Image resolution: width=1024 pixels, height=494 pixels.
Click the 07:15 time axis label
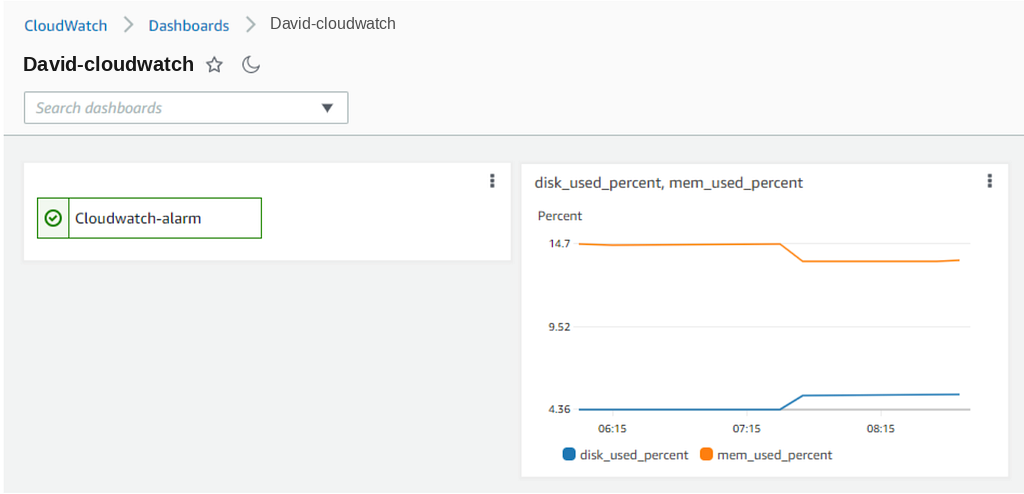click(746, 429)
